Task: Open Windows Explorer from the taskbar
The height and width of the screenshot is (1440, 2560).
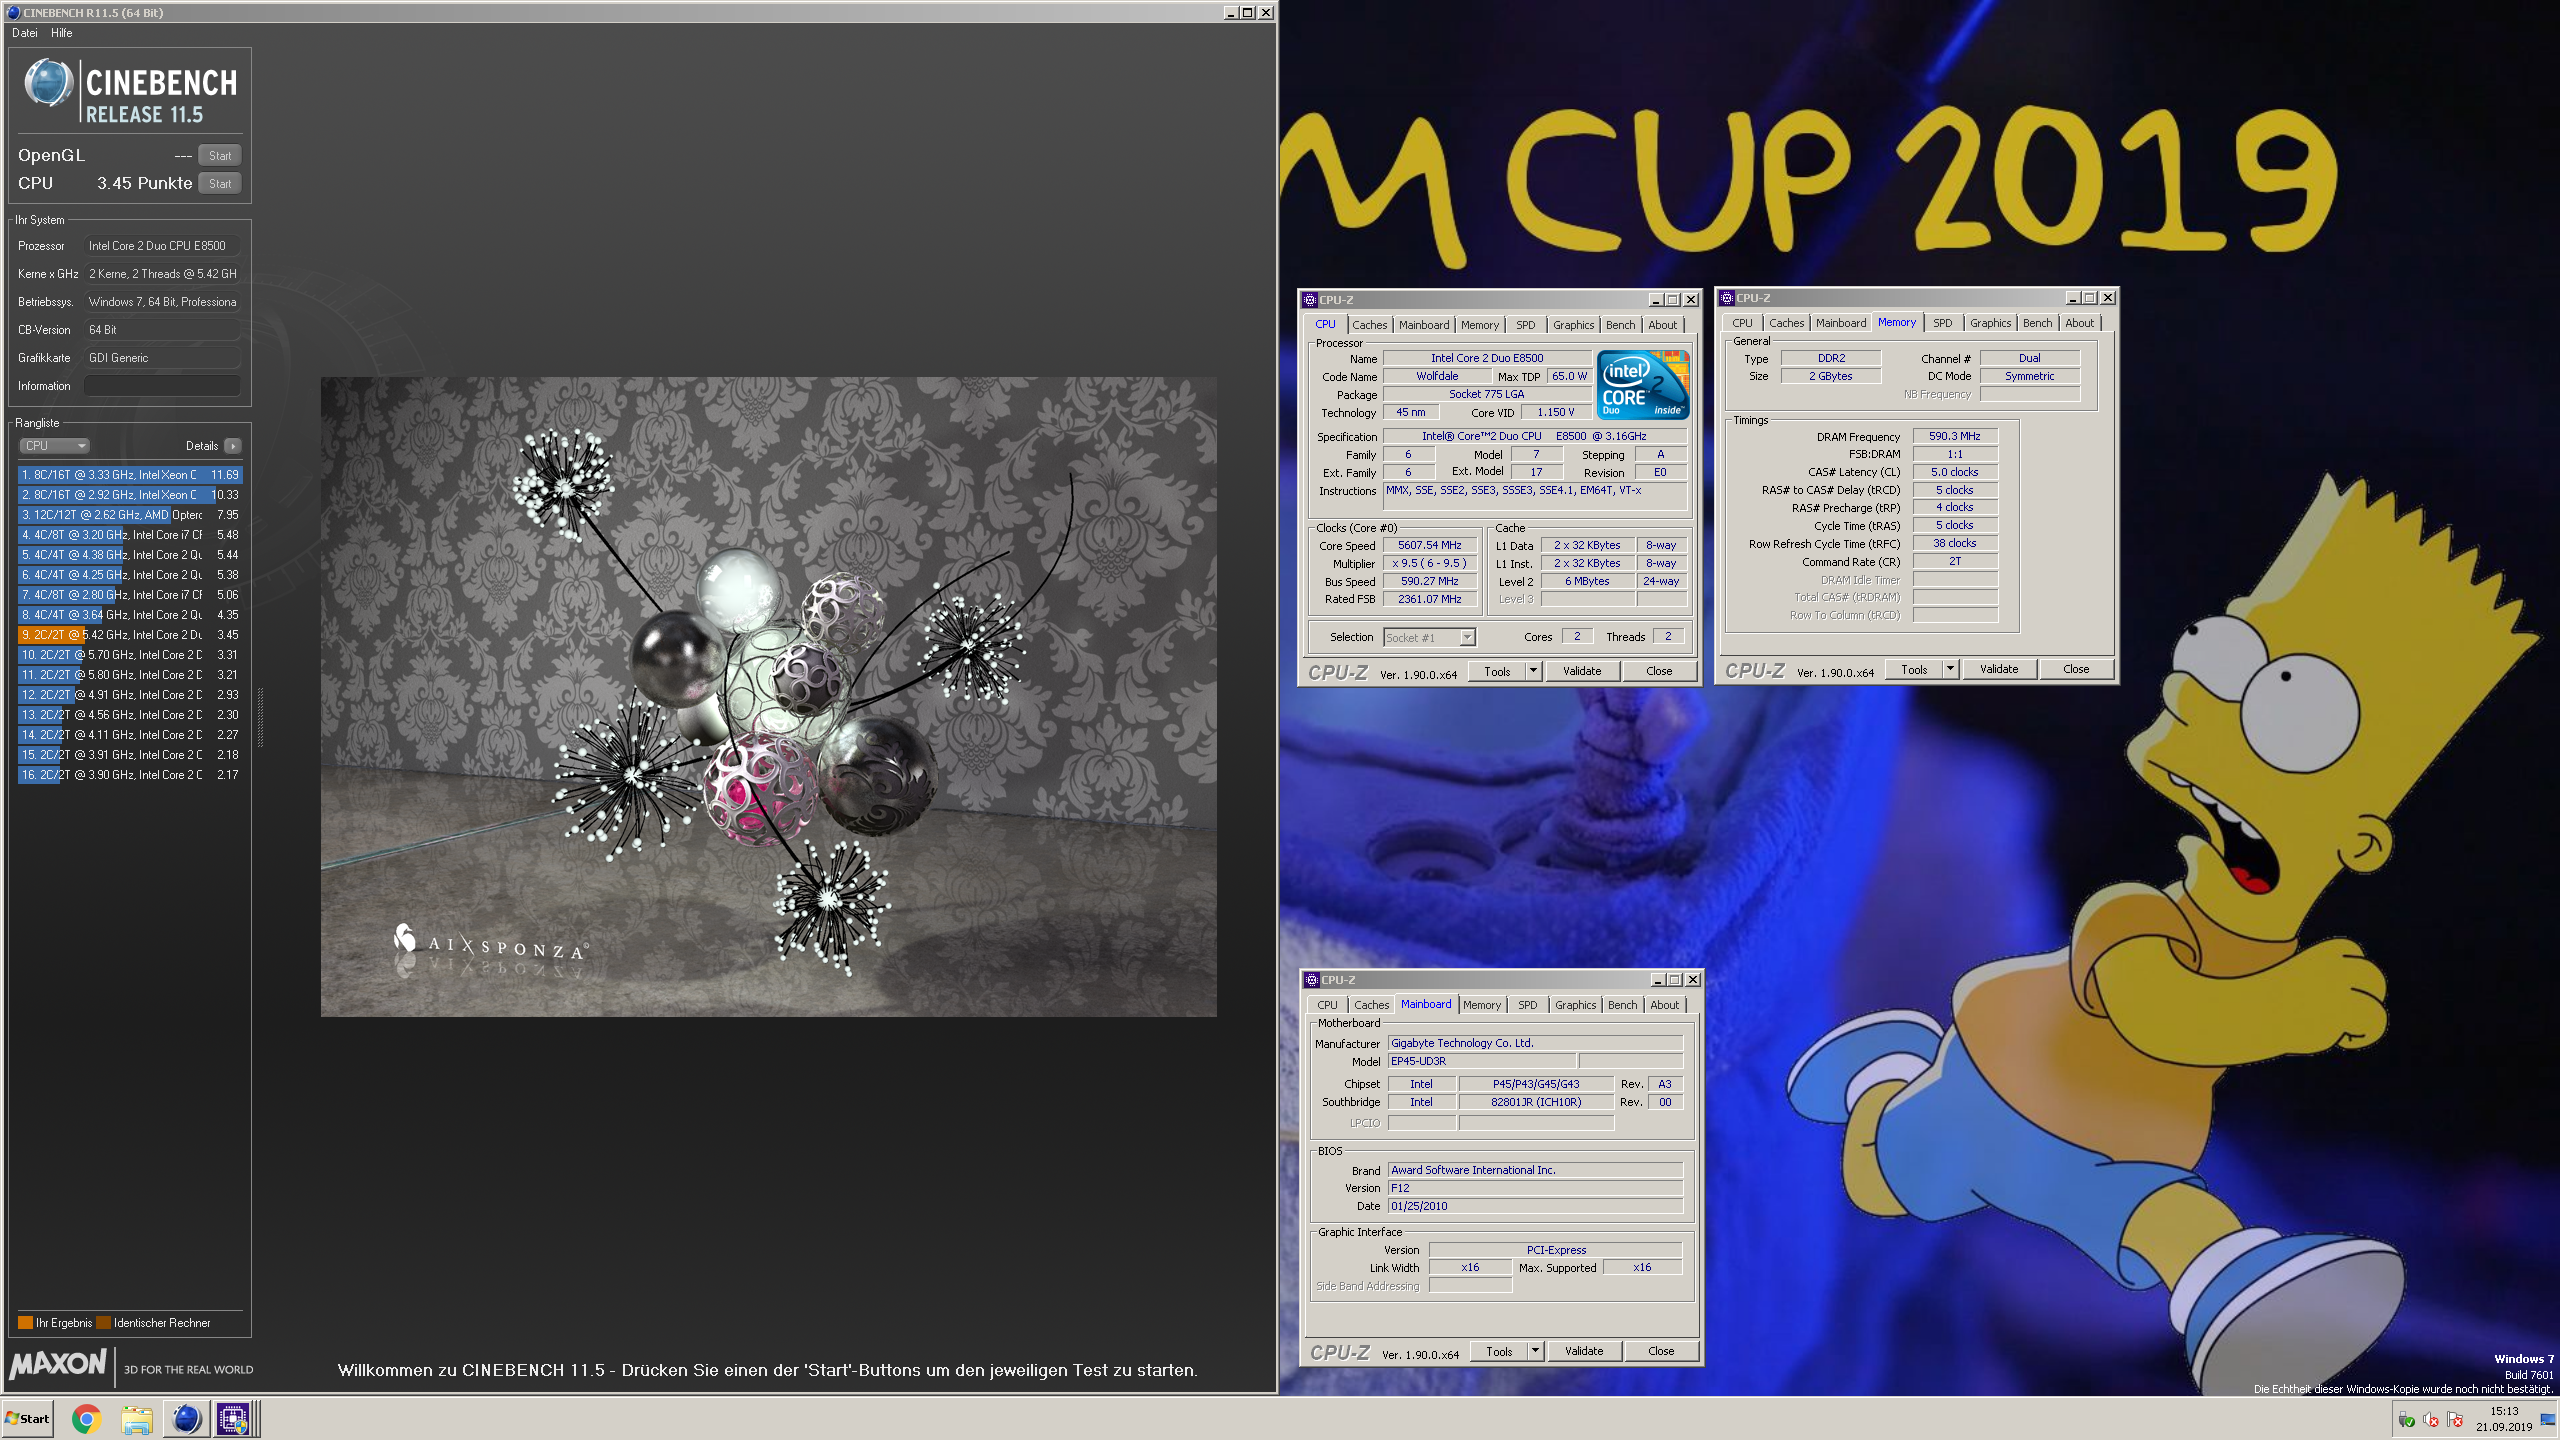Action: pyautogui.click(x=136, y=1418)
